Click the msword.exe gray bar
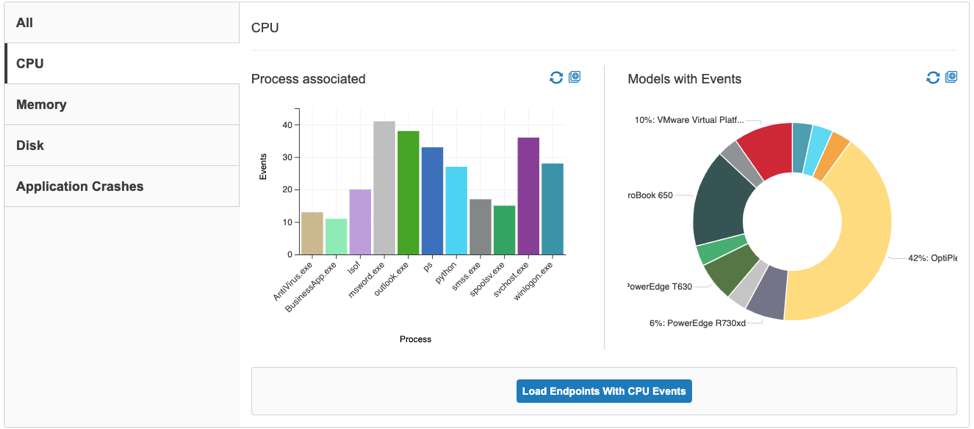974x429 pixels. (384, 187)
